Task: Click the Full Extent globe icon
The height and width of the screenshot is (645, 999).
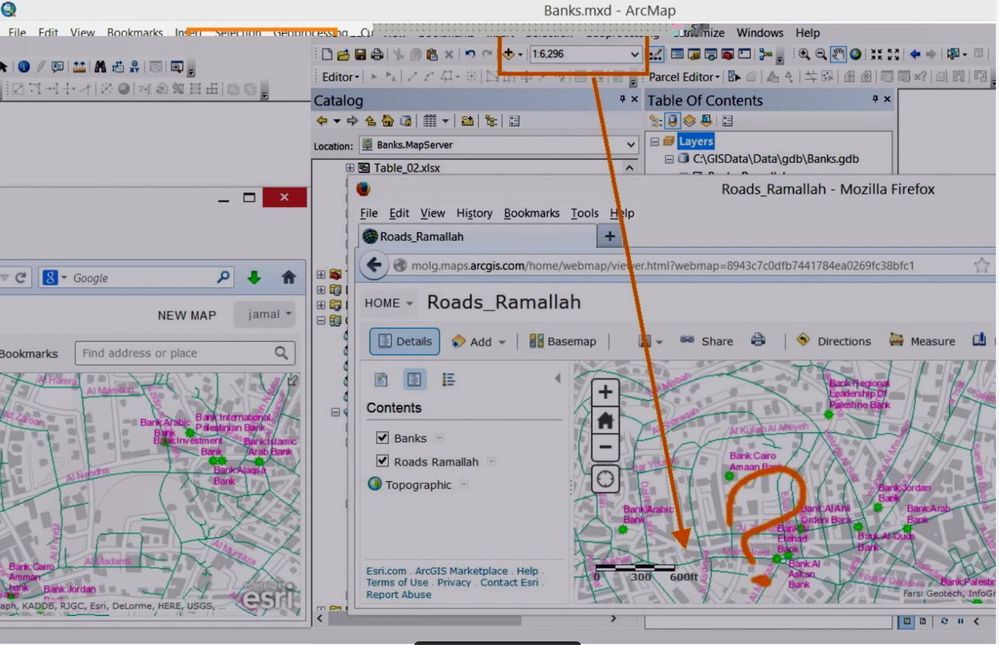Action: [856, 54]
